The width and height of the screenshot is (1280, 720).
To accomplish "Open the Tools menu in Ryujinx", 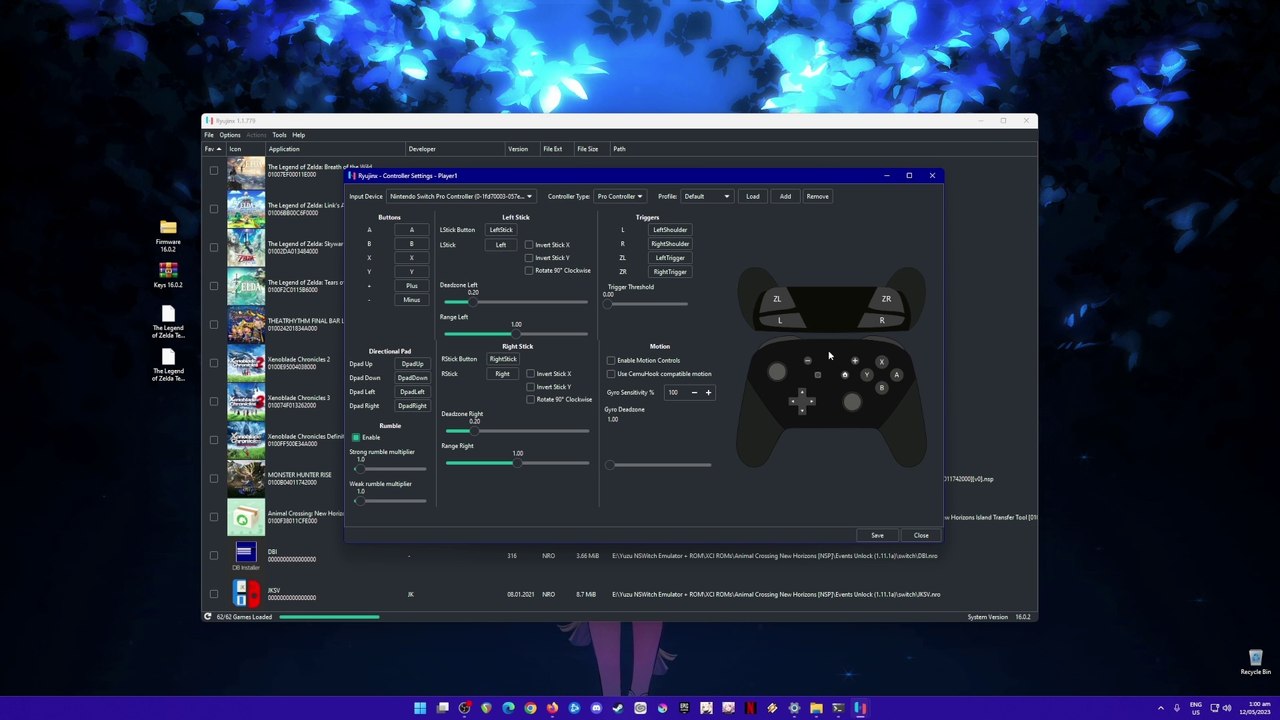I will [x=279, y=135].
